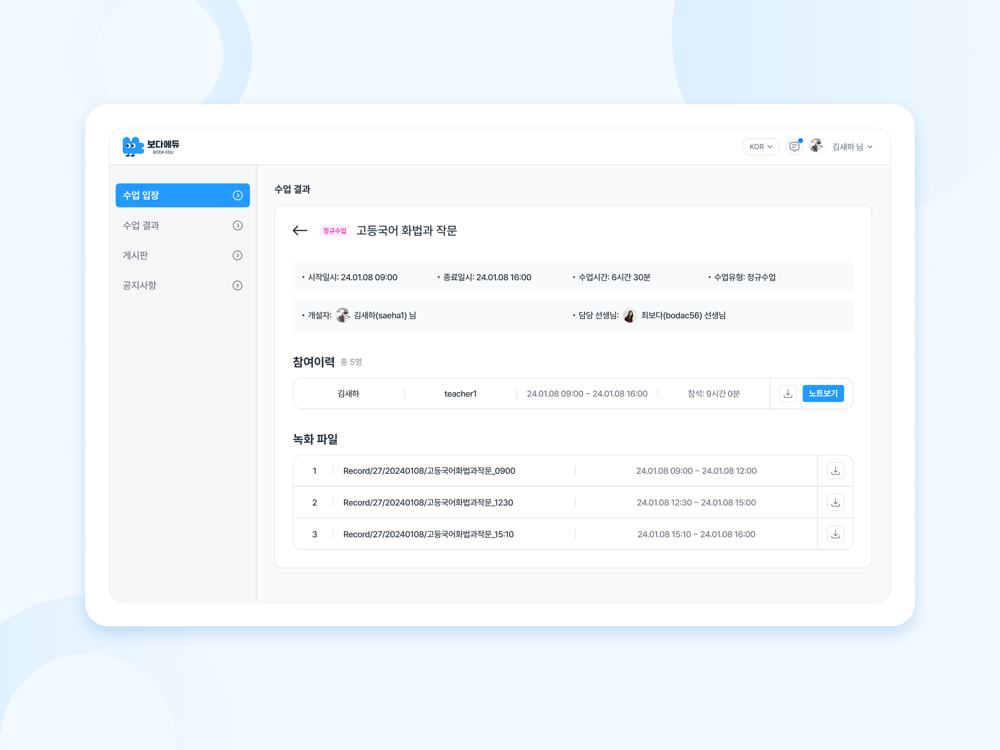Click the 정규수업 tag badge
This screenshot has height=750, width=1000.
[x=334, y=231]
